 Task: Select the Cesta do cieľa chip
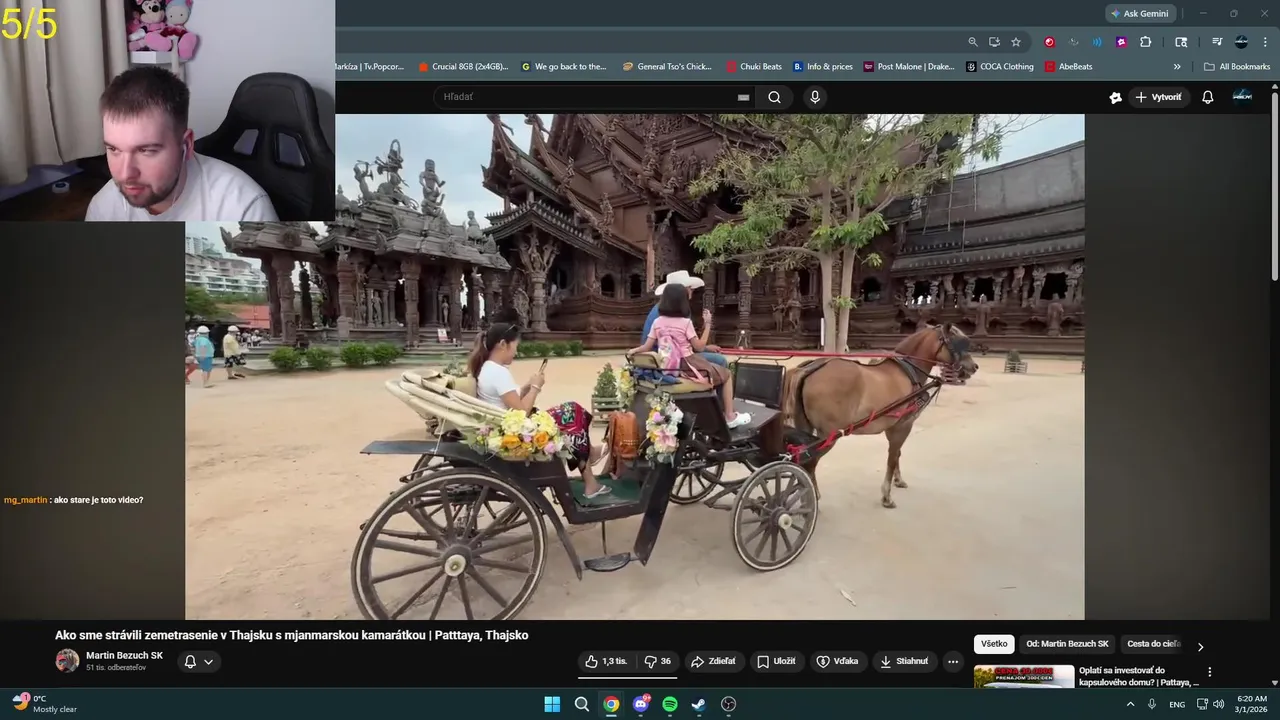[1153, 644]
